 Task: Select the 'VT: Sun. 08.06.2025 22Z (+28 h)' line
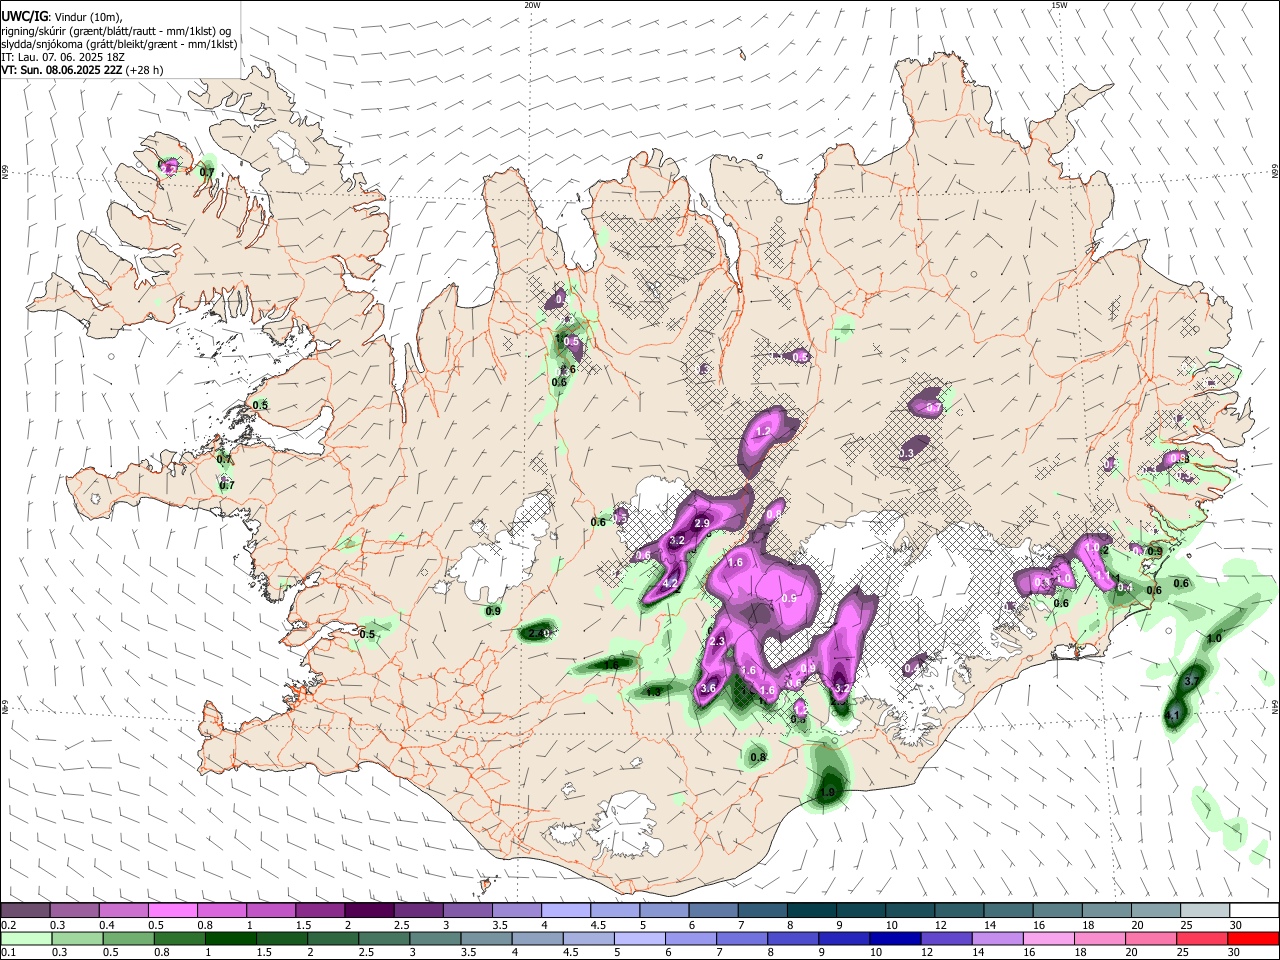coord(82,70)
